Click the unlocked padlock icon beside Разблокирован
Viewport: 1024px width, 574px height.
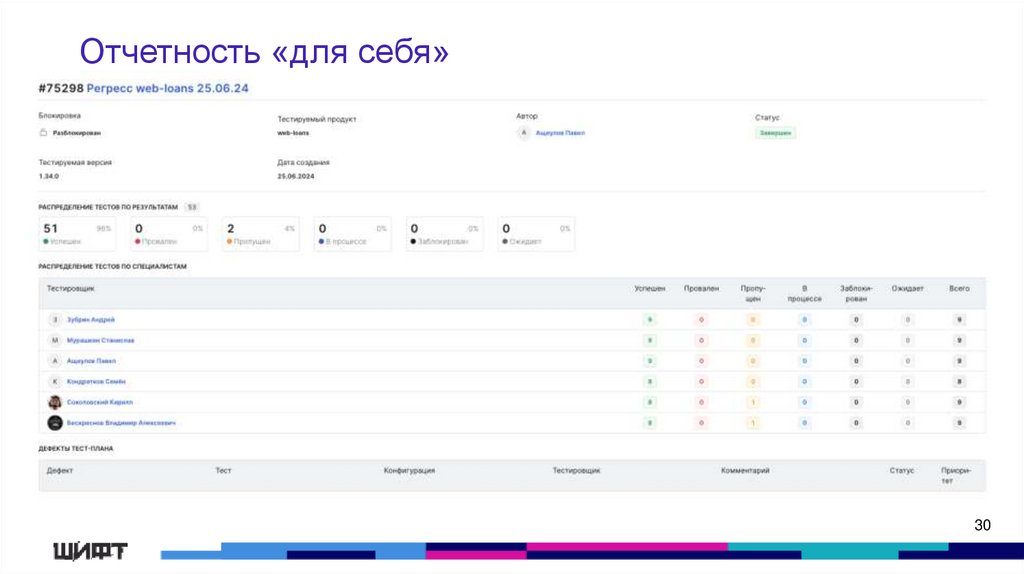(43, 133)
